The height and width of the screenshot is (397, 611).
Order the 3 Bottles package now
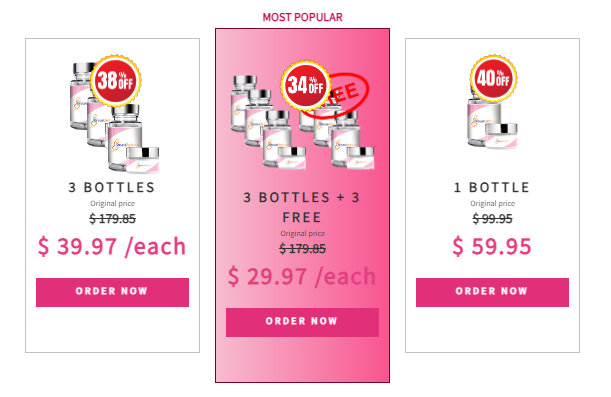tap(112, 292)
